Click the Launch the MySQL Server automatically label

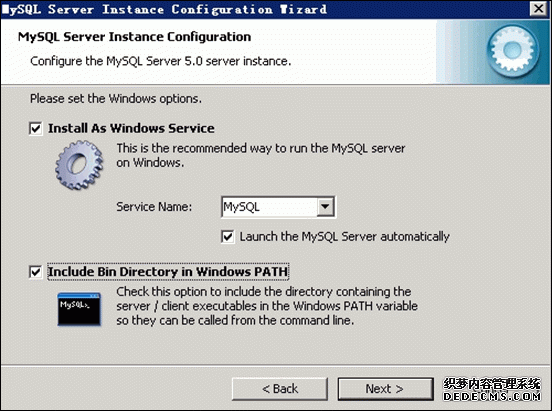345,237
